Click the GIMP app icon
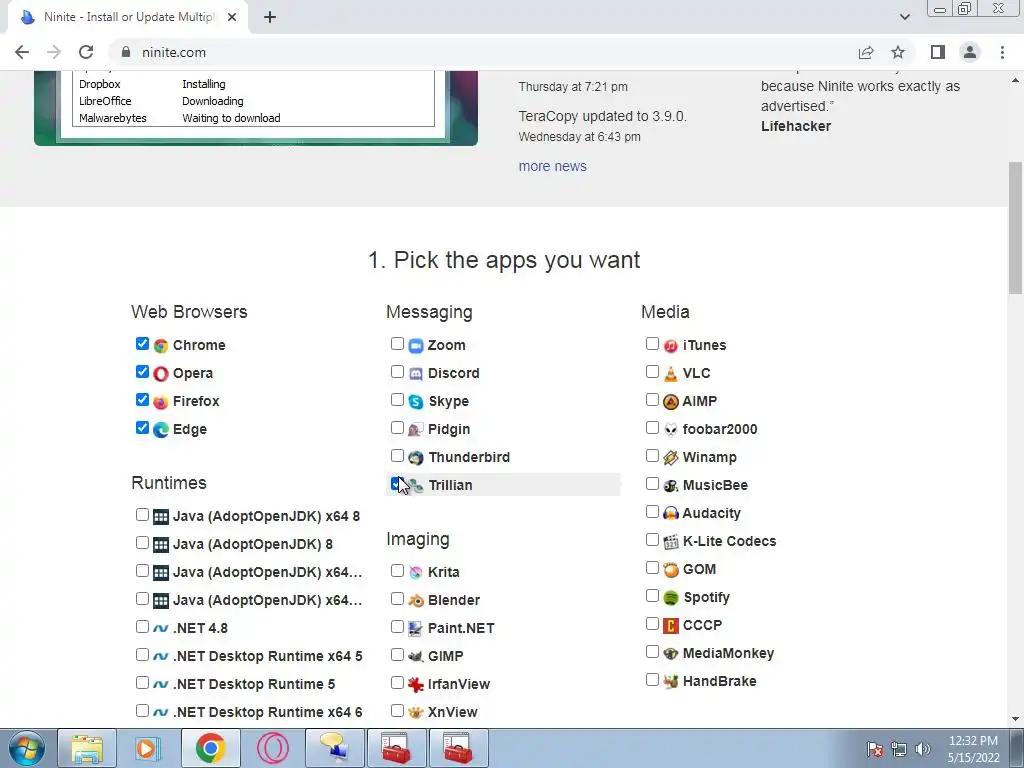1024x768 pixels. (416, 656)
